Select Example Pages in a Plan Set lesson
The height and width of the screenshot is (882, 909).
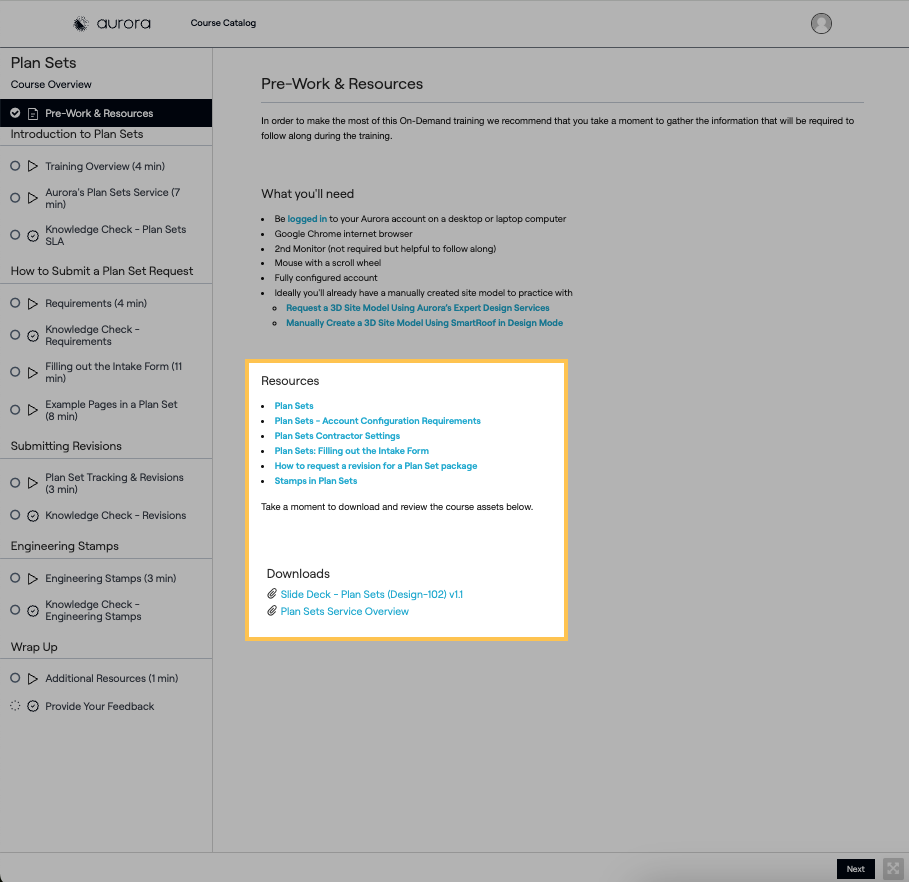pyautogui.click(x=111, y=411)
